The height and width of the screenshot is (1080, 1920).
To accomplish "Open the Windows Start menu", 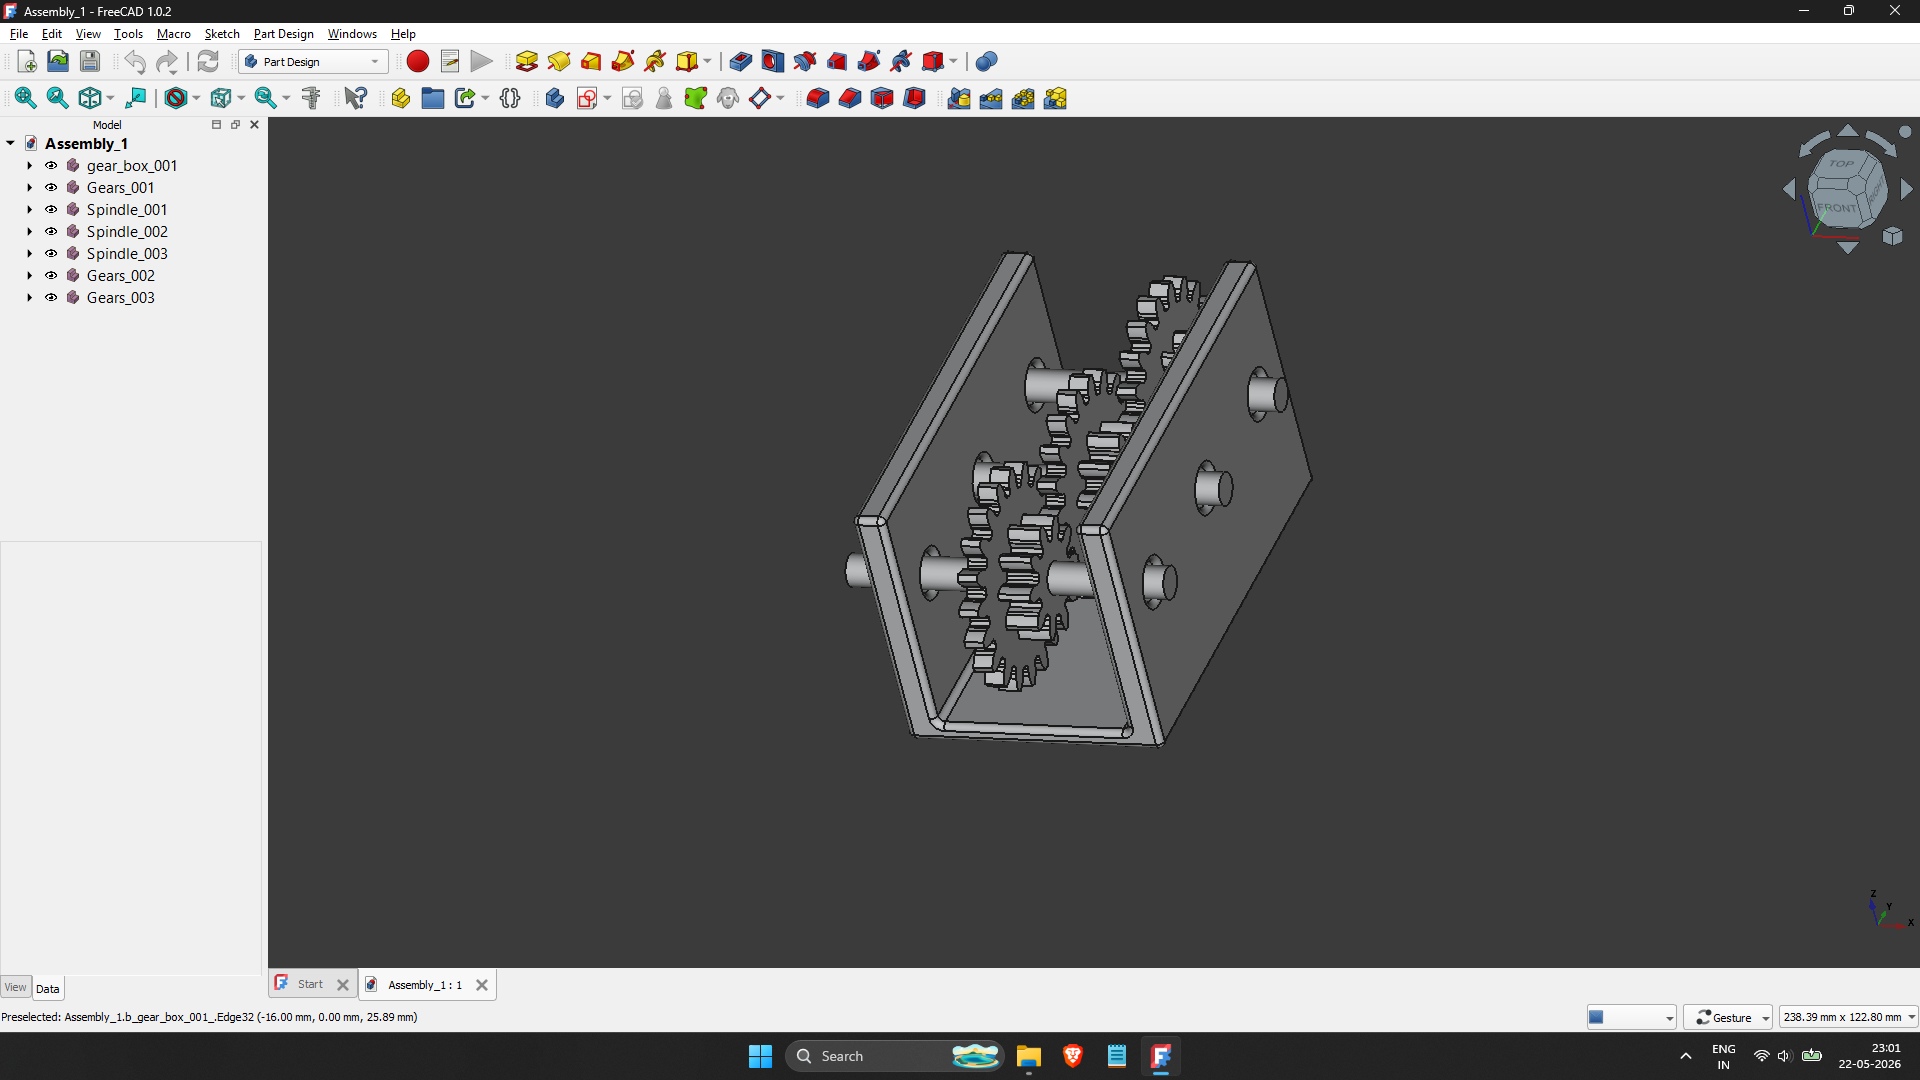I will coord(760,1056).
